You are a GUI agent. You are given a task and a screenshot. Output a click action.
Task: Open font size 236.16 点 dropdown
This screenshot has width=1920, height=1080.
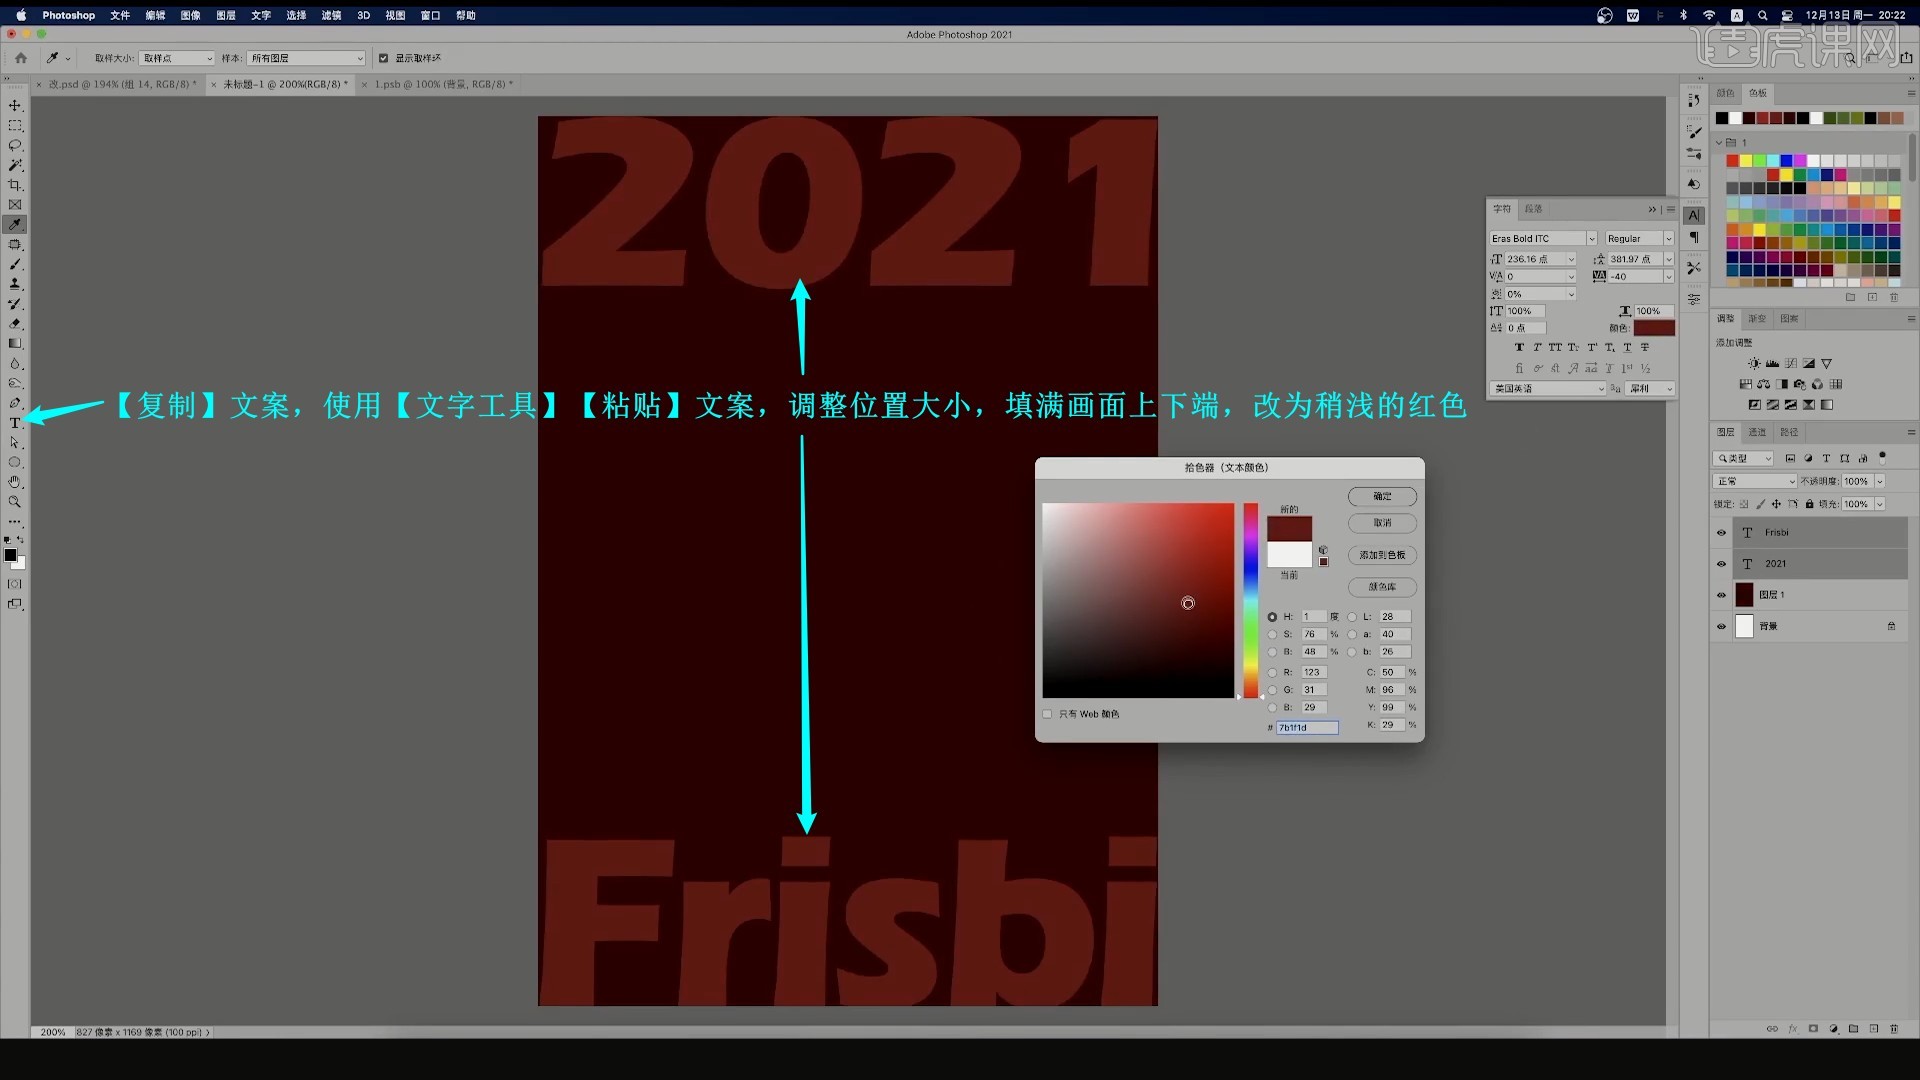[x=1571, y=259]
